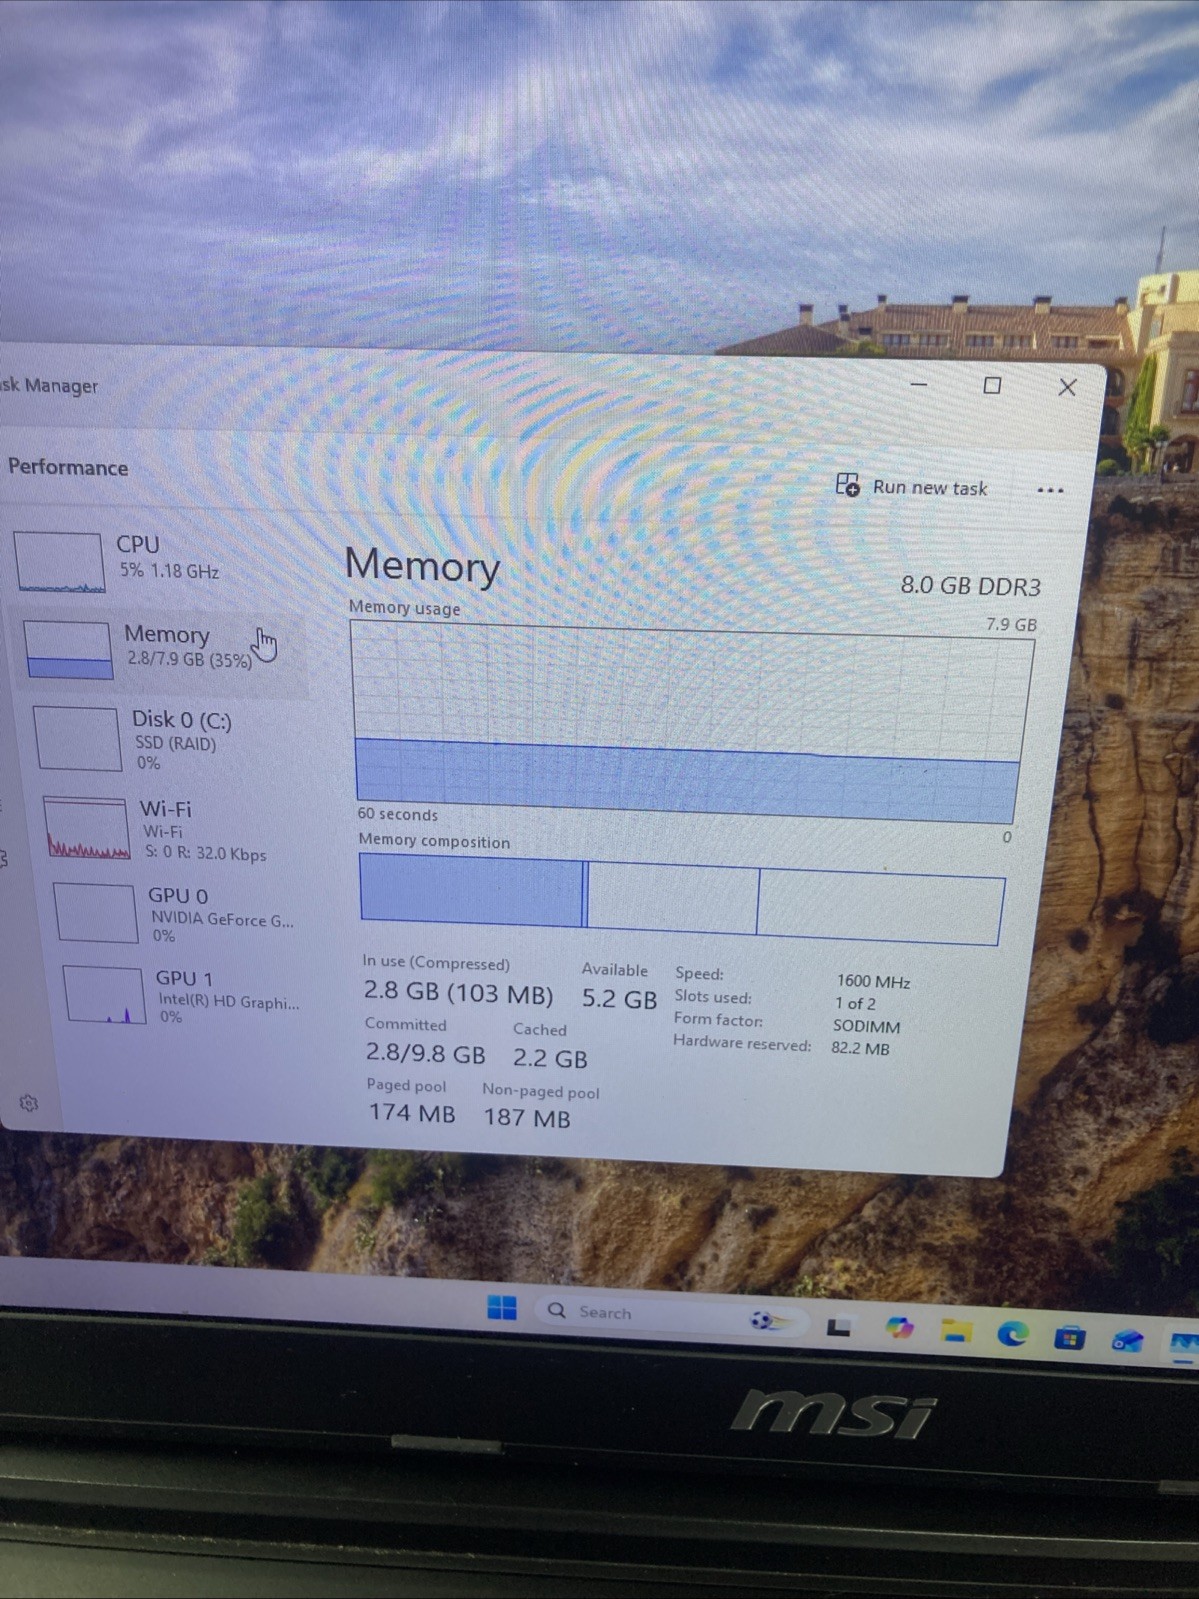The image size is (1199, 1599).
Task: Click the Non-paged pool value 187 MB
Action: 527,1117
